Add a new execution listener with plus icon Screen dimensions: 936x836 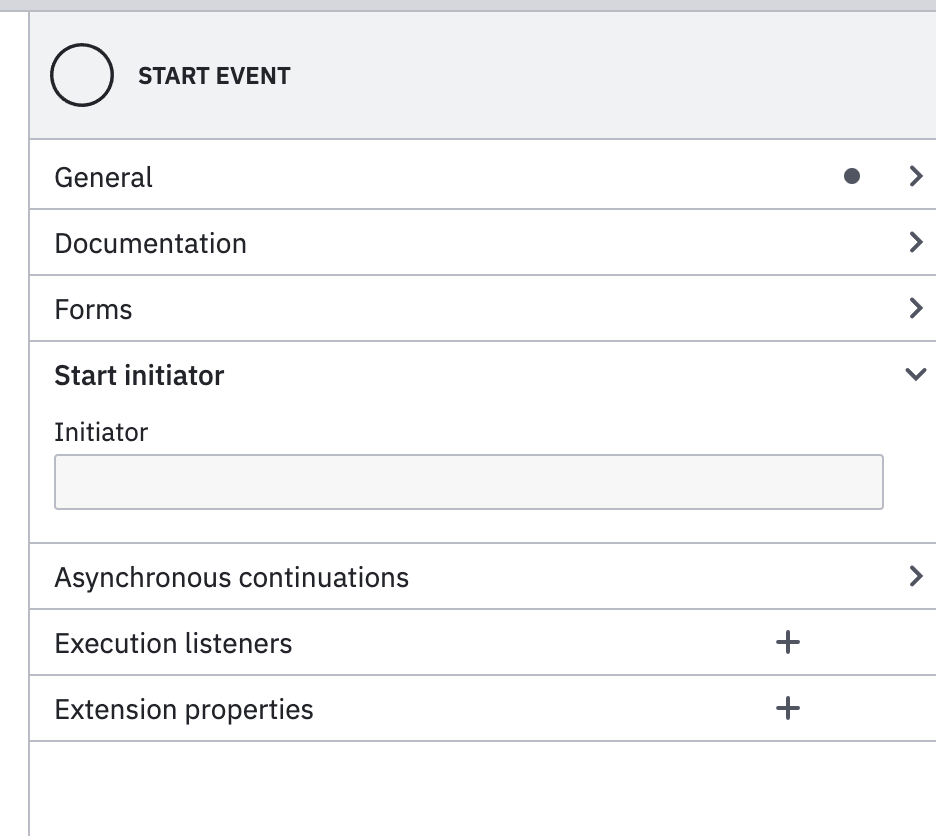click(788, 642)
